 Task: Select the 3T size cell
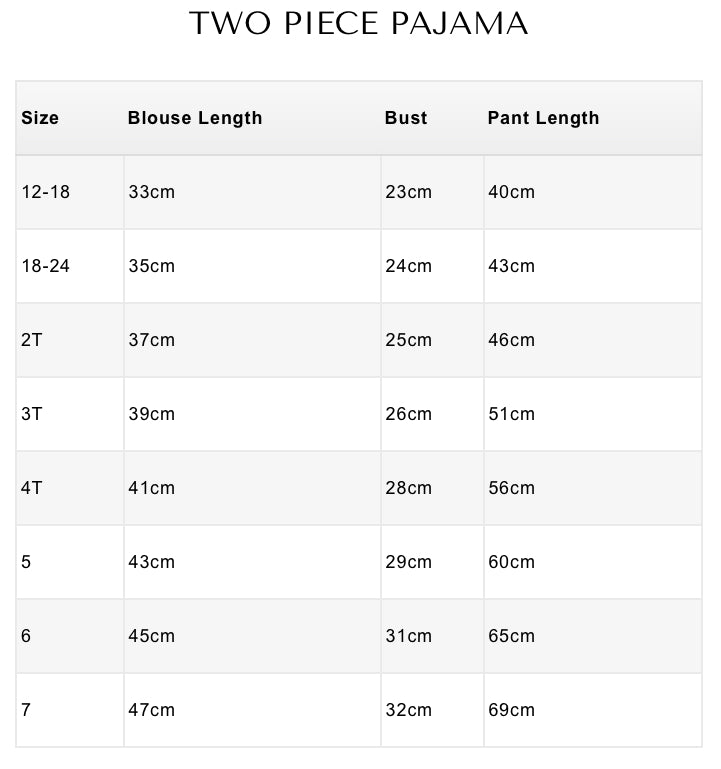click(32, 414)
